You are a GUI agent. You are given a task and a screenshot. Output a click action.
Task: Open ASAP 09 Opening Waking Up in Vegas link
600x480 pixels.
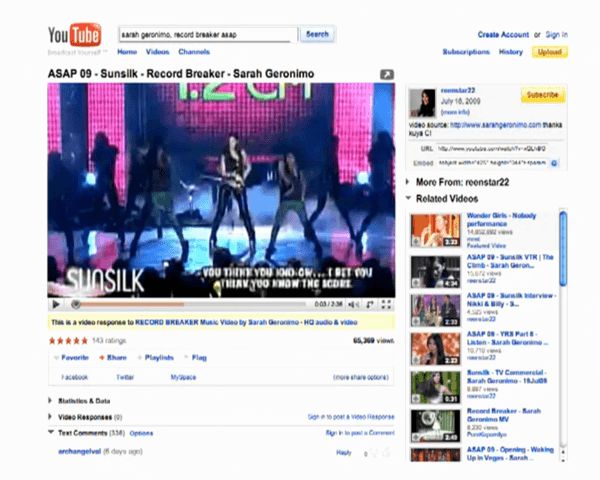coord(510,454)
